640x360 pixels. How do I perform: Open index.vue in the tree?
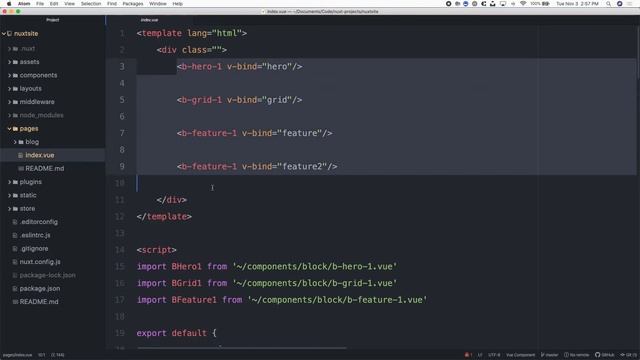pyautogui.click(x=40, y=156)
